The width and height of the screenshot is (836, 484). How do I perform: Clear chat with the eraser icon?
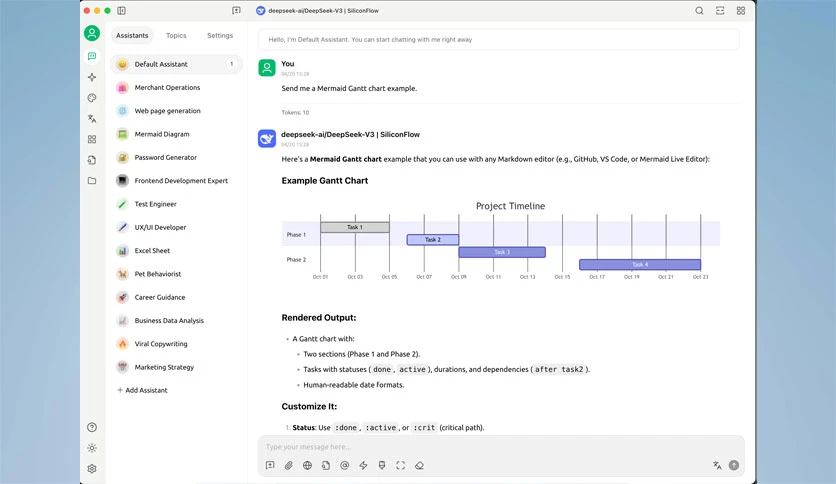click(420, 465)
